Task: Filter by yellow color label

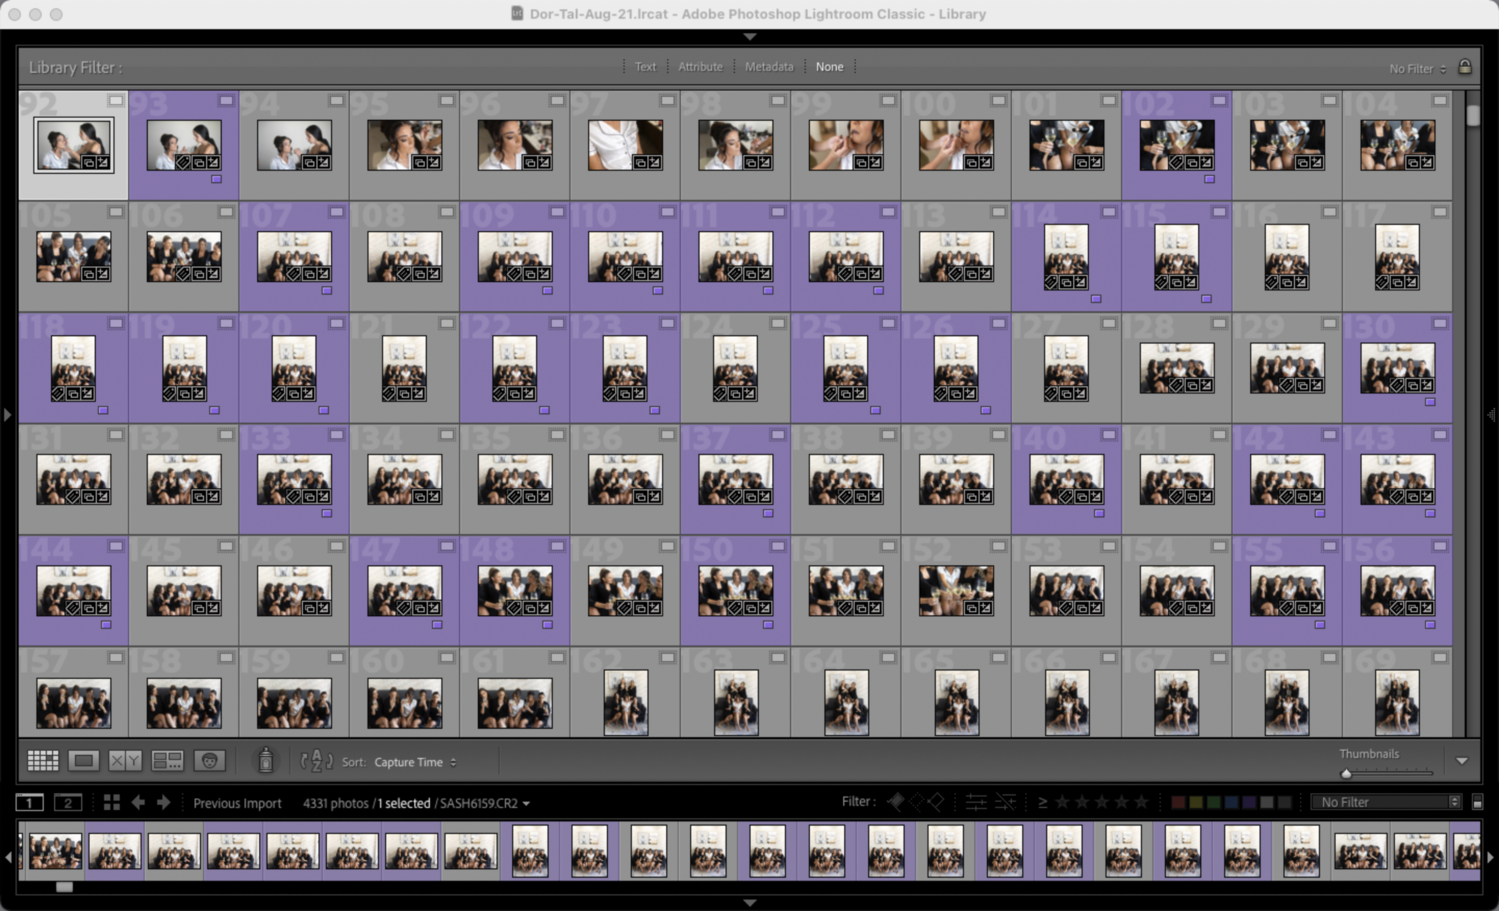Action: coord(1196,802)
